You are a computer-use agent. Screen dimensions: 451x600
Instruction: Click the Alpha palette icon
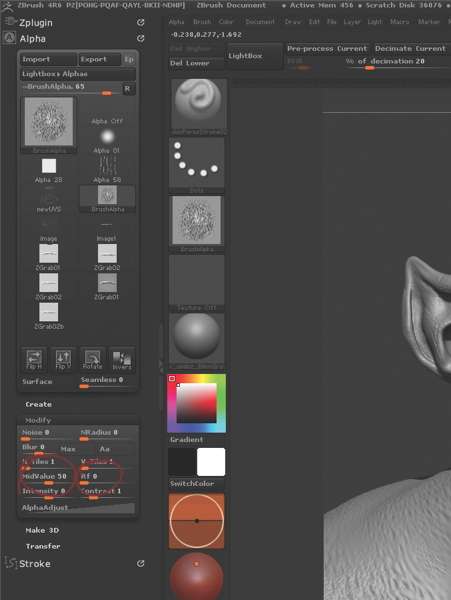click(x=9, y=38)
